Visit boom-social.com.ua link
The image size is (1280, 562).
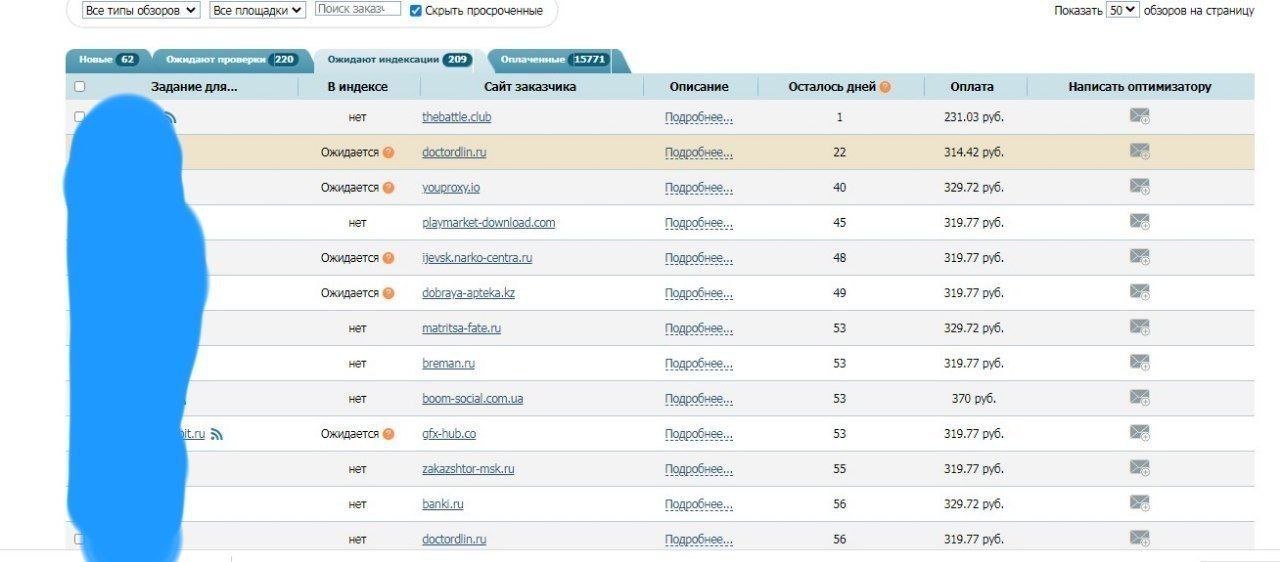coord(472,399)
